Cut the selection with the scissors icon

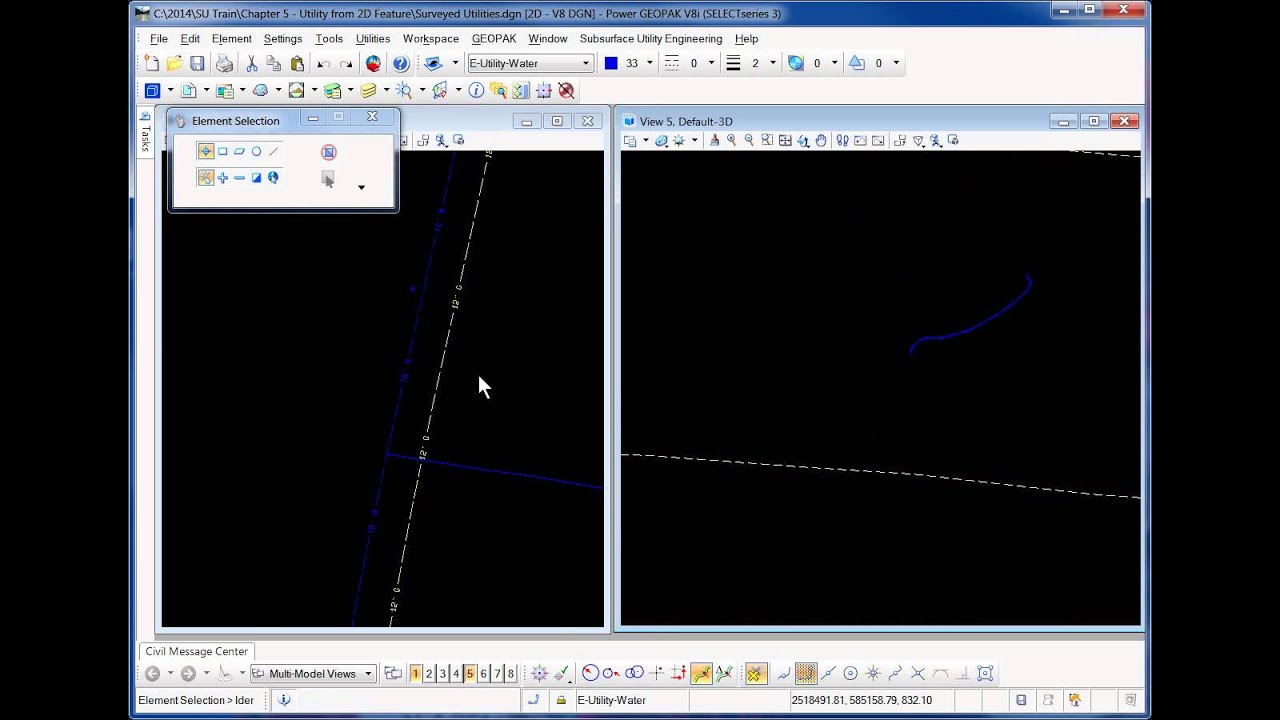click(x=252, y=63)
